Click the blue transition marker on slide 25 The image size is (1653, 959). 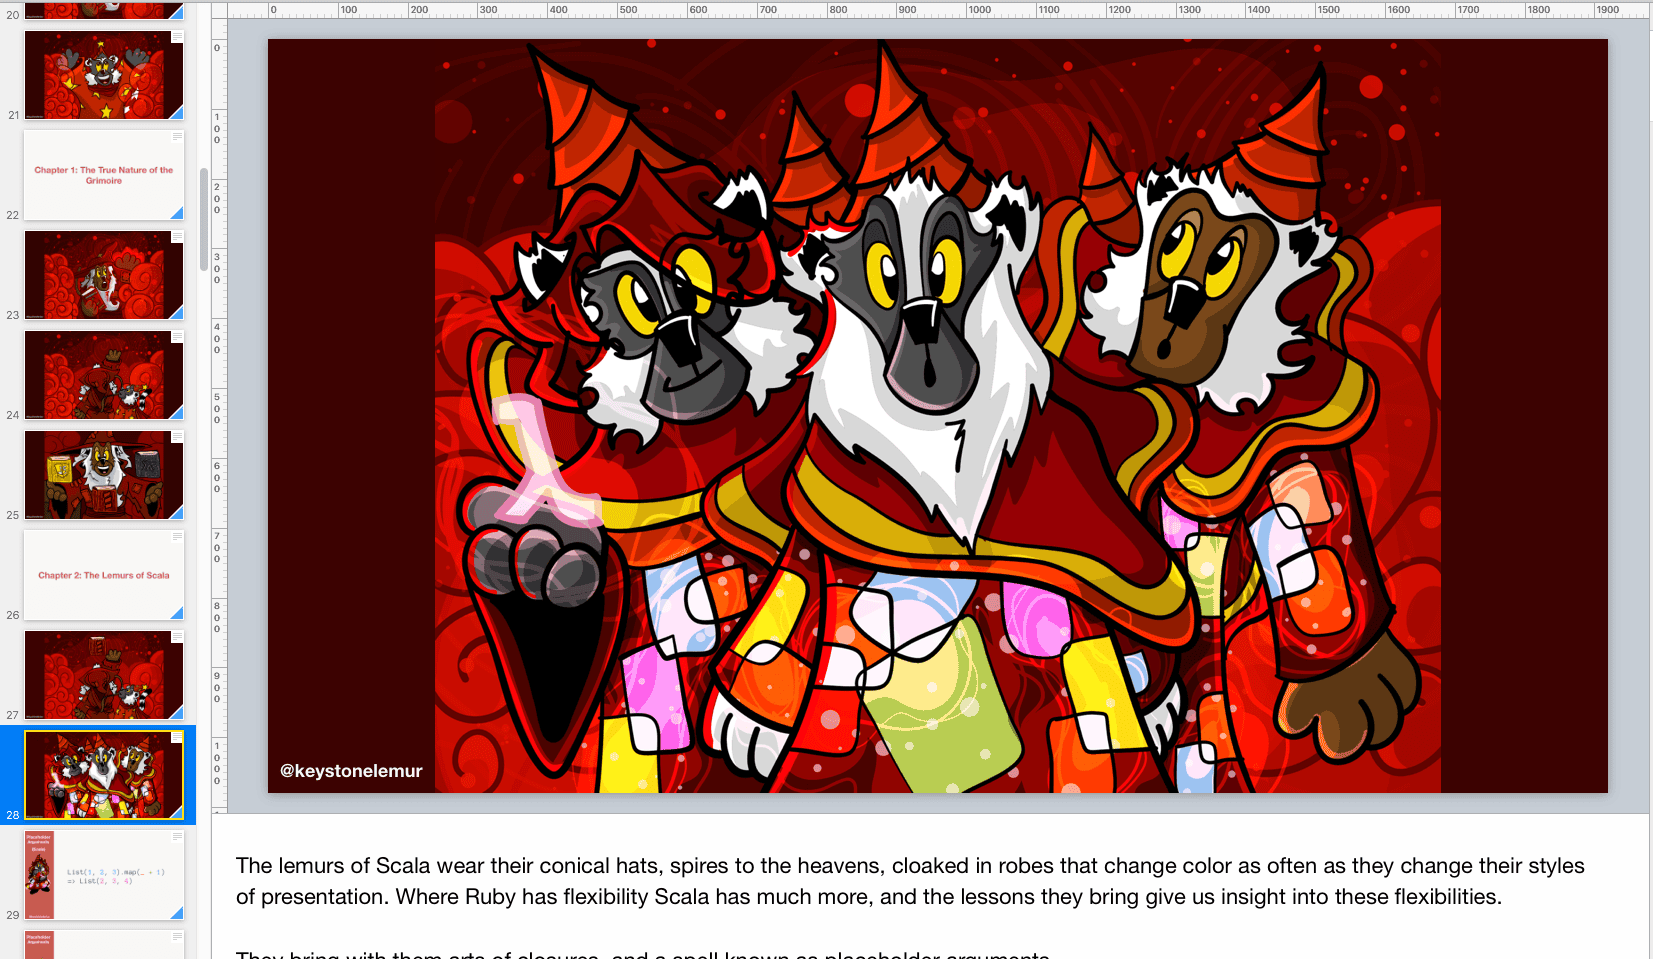[178, 513]
